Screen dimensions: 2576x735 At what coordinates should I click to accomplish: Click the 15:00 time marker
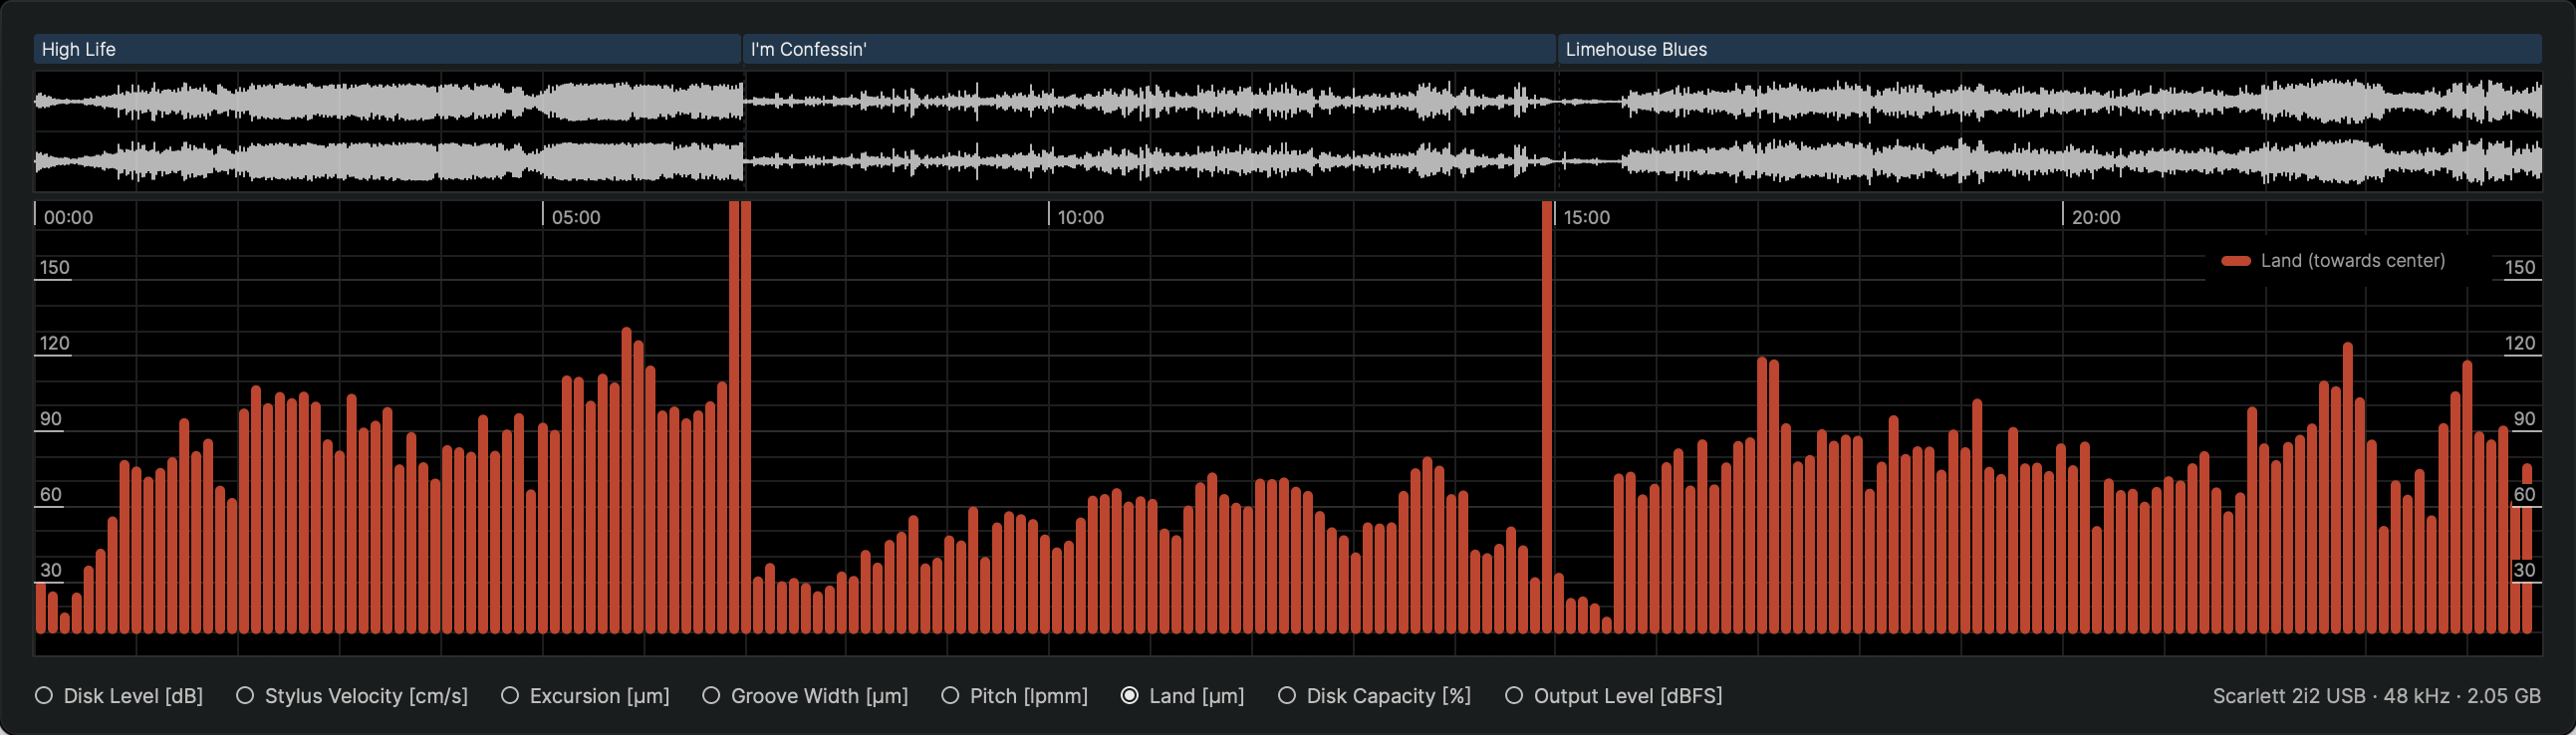pos(1586,217)
